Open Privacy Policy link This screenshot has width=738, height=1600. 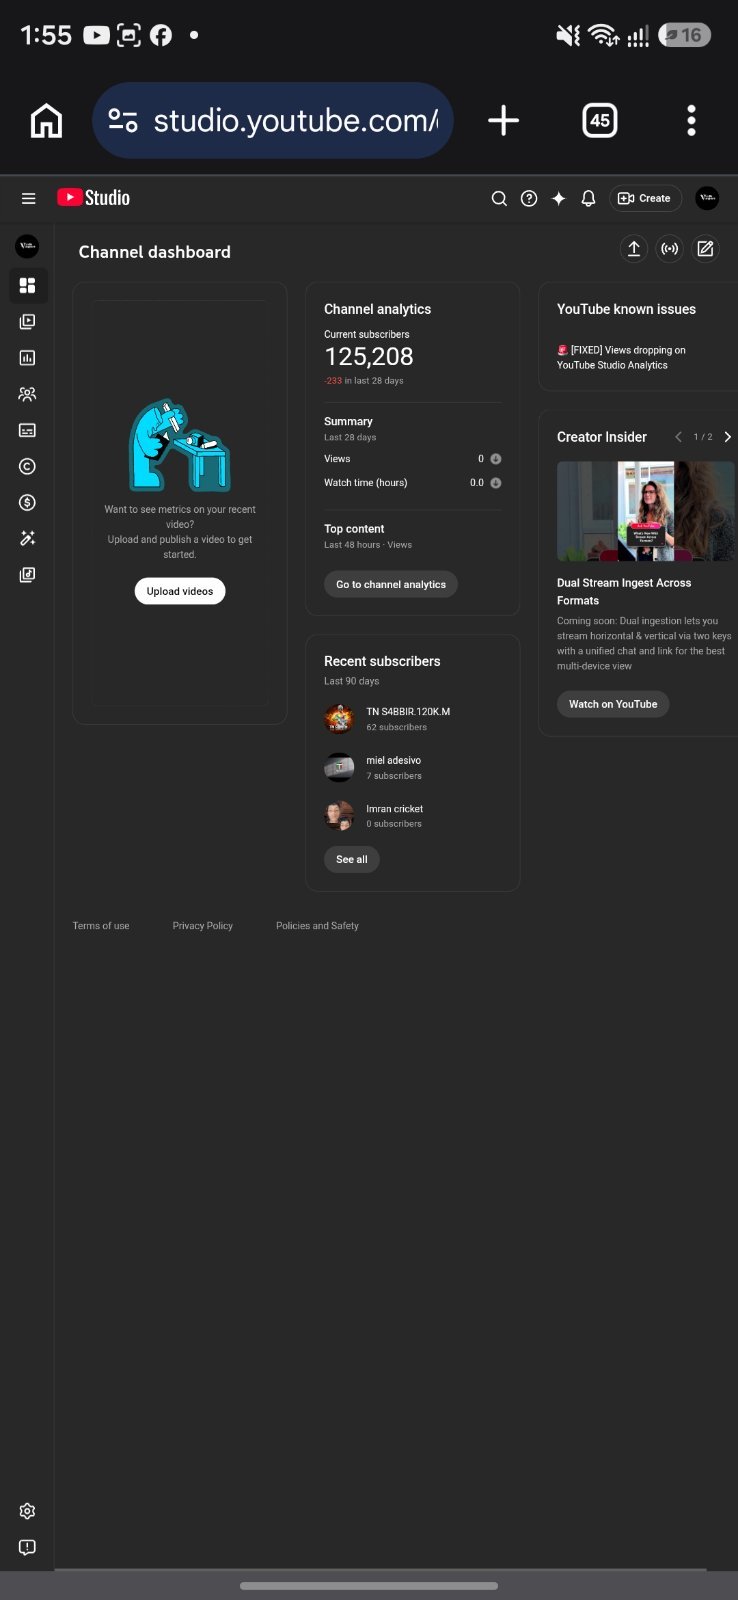click(x=202, y=926)
